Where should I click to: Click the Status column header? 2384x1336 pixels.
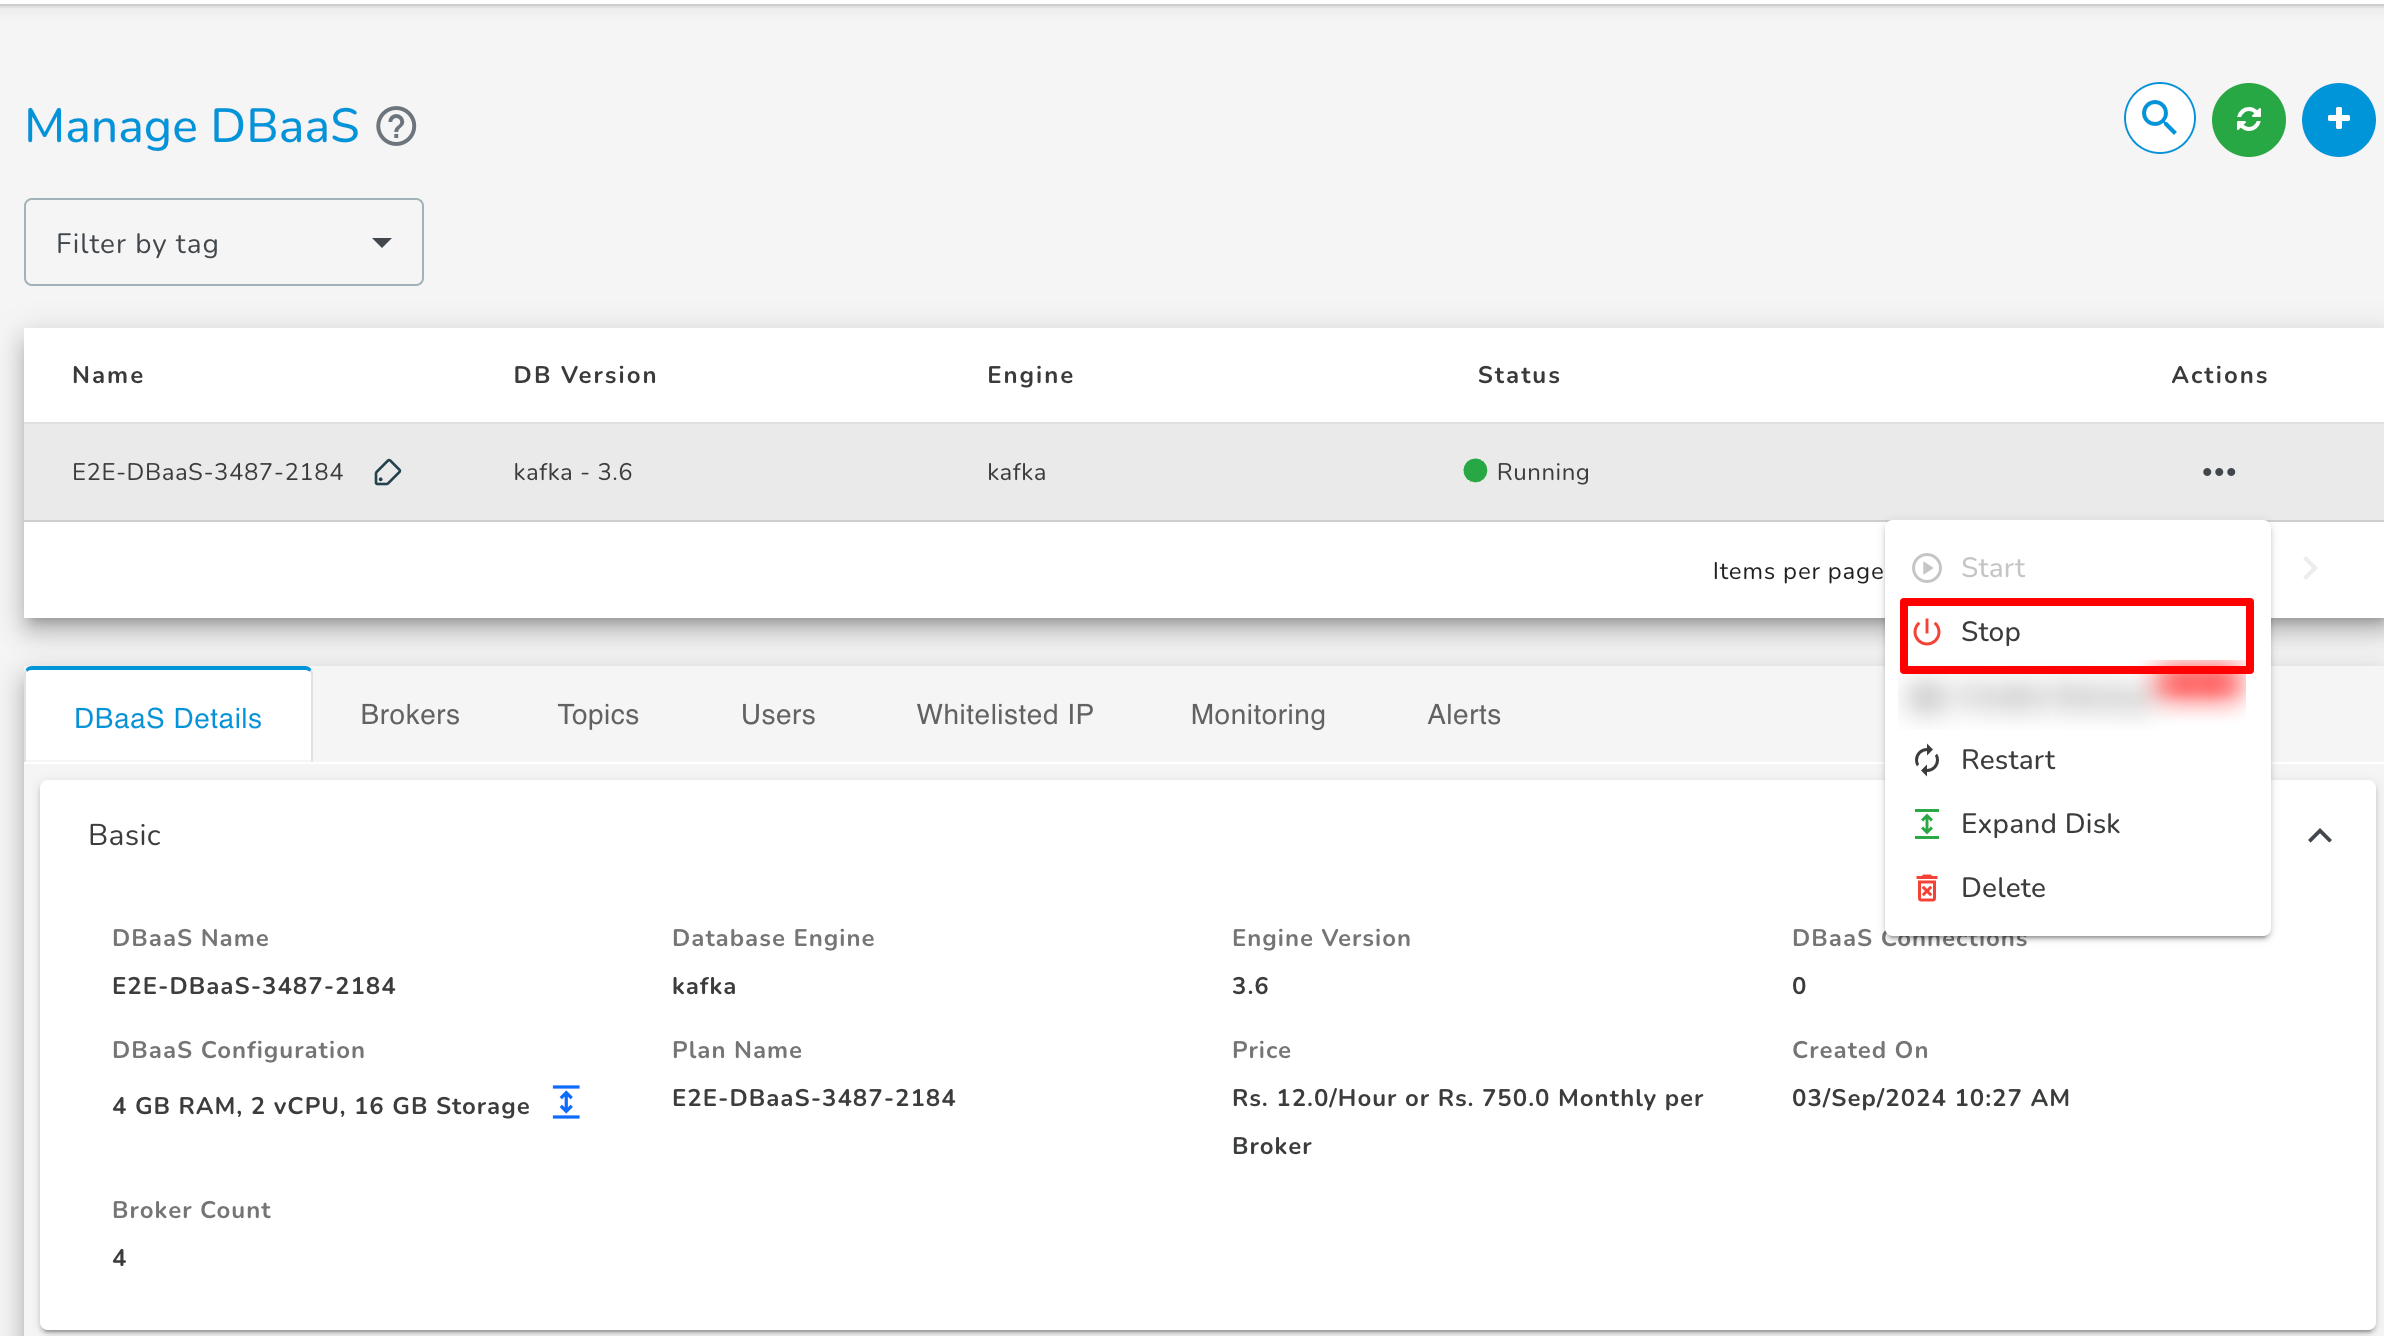tap(1519, 375)
